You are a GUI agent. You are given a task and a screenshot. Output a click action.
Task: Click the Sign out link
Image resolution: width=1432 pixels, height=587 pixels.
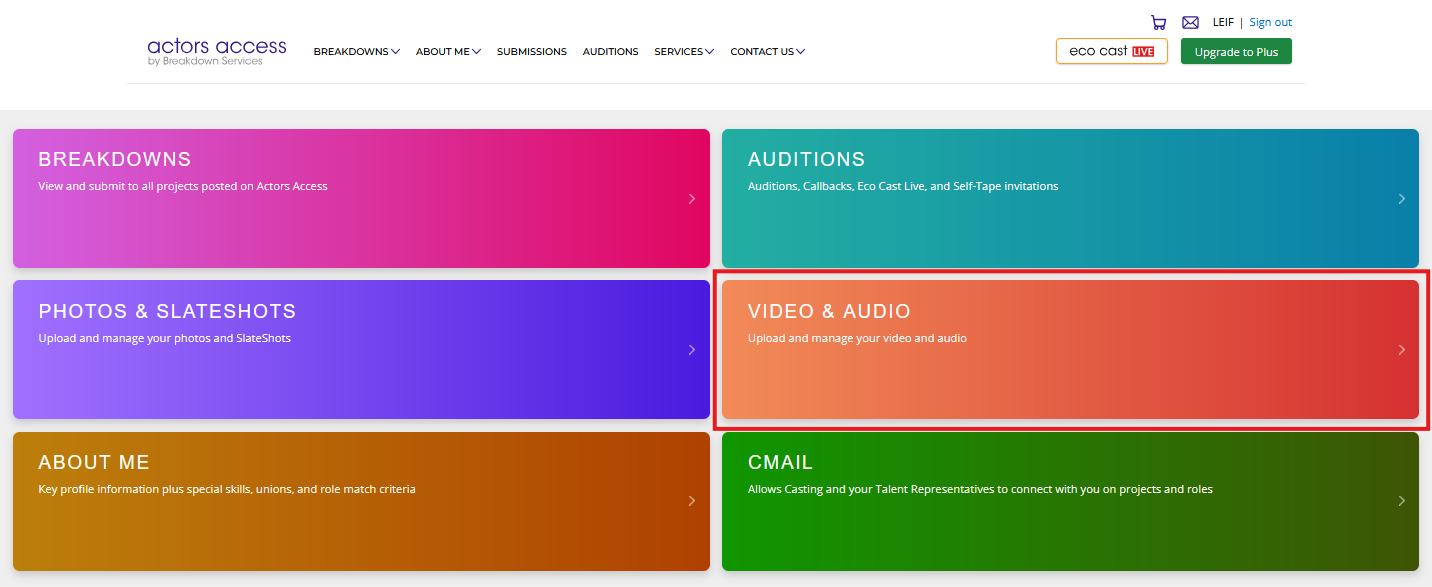[x=1270, y=22]
